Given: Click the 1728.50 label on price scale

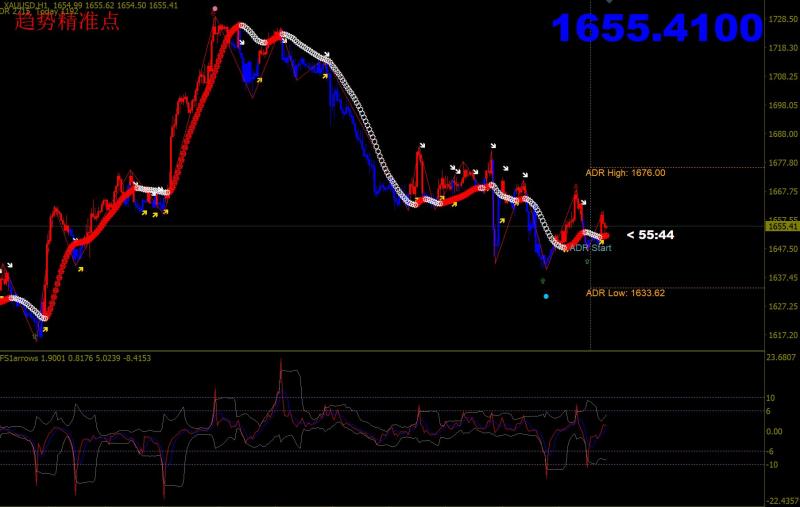Looking at the screenshot, I should click(781, 19).
